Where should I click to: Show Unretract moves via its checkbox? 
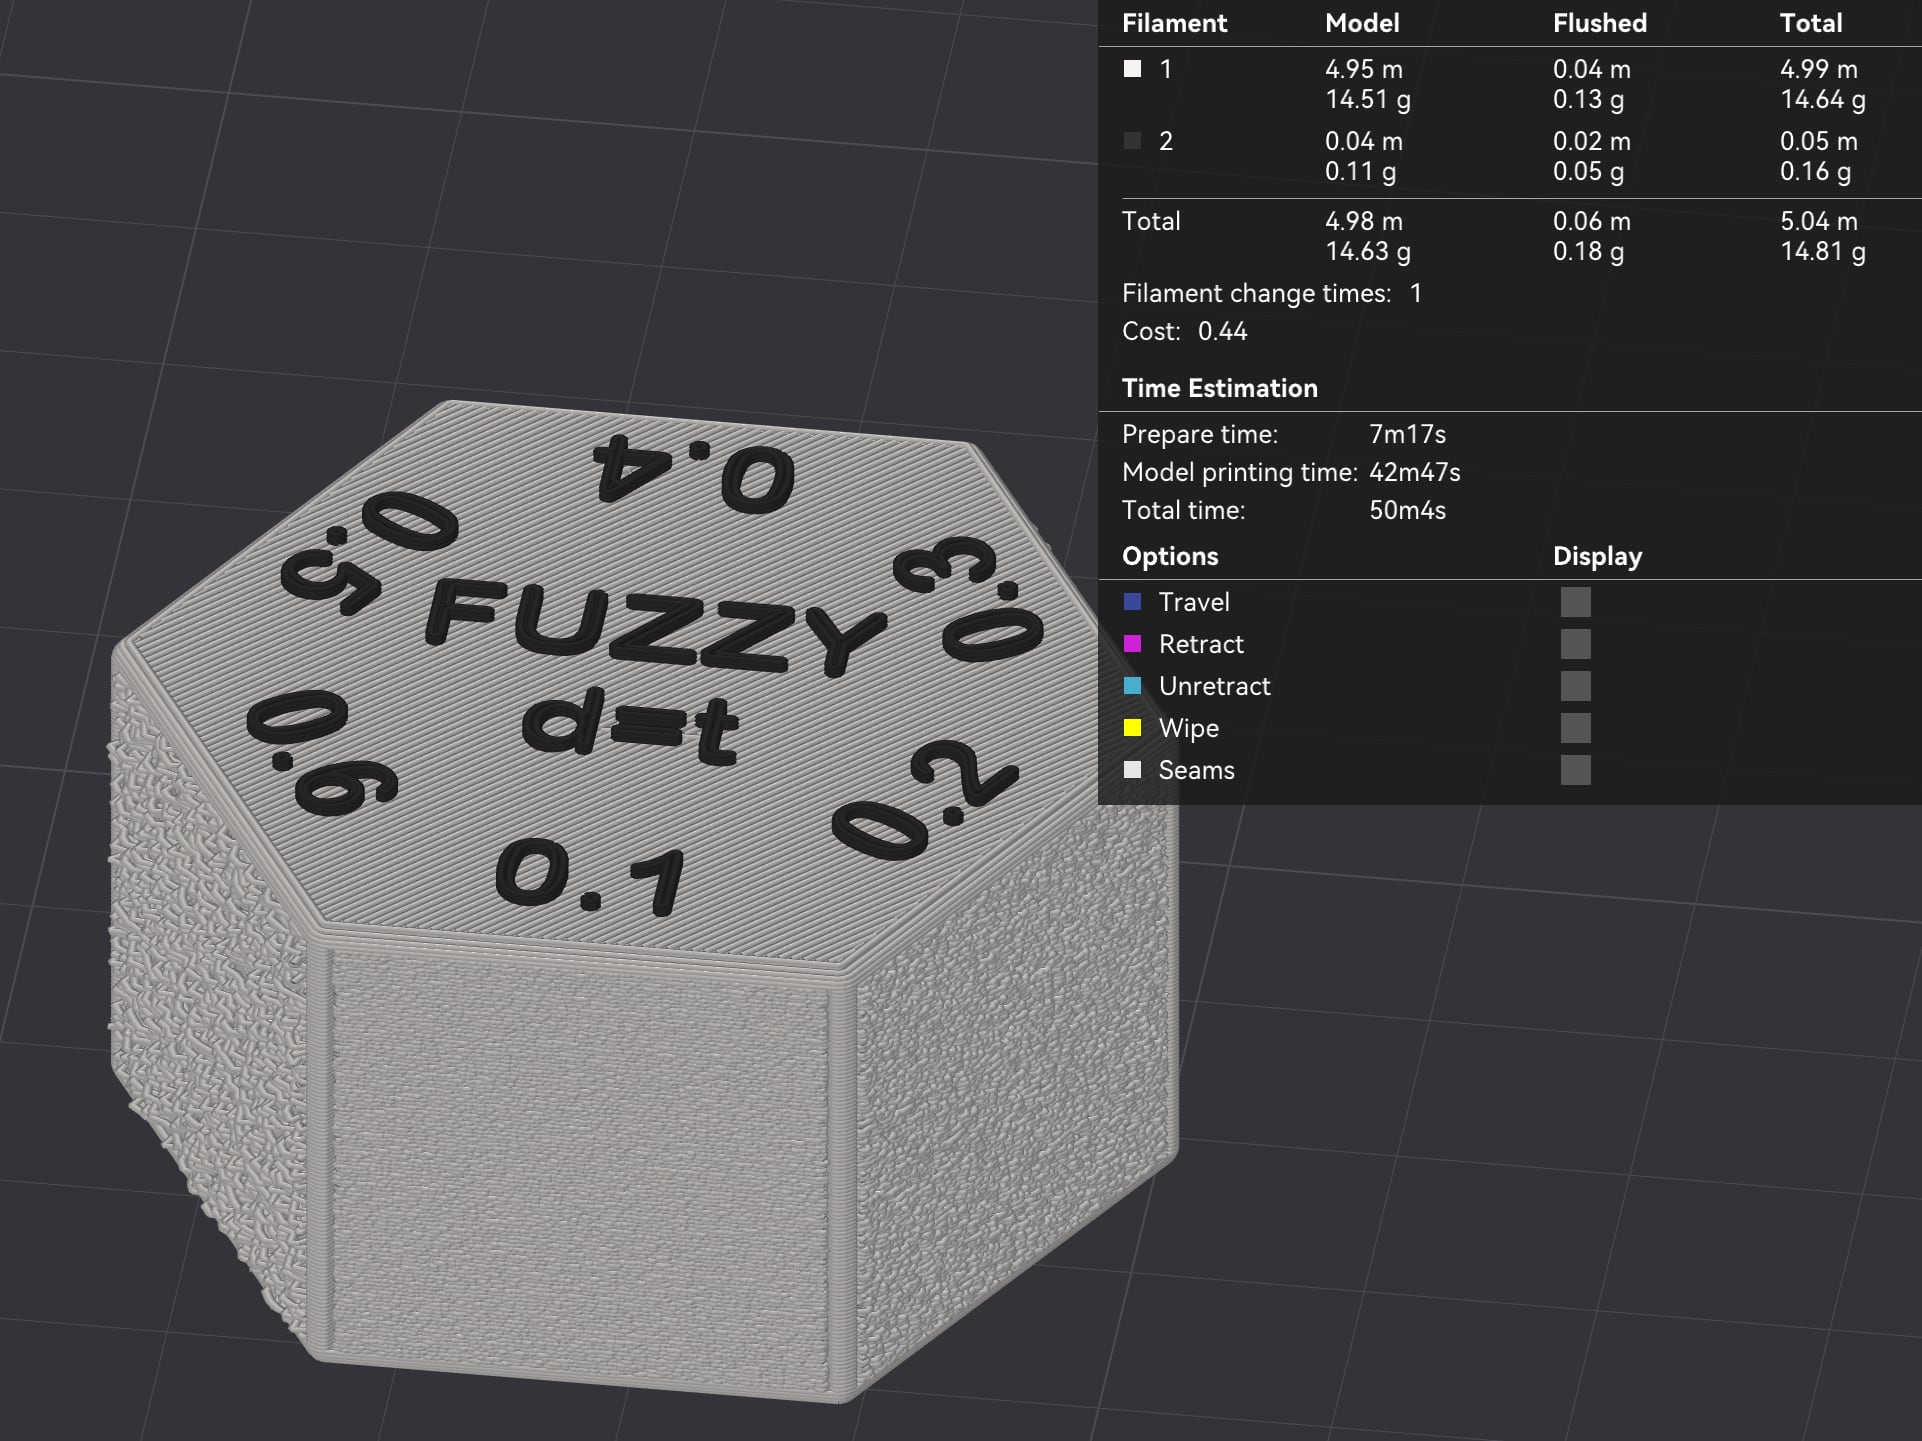[1575, 686]
